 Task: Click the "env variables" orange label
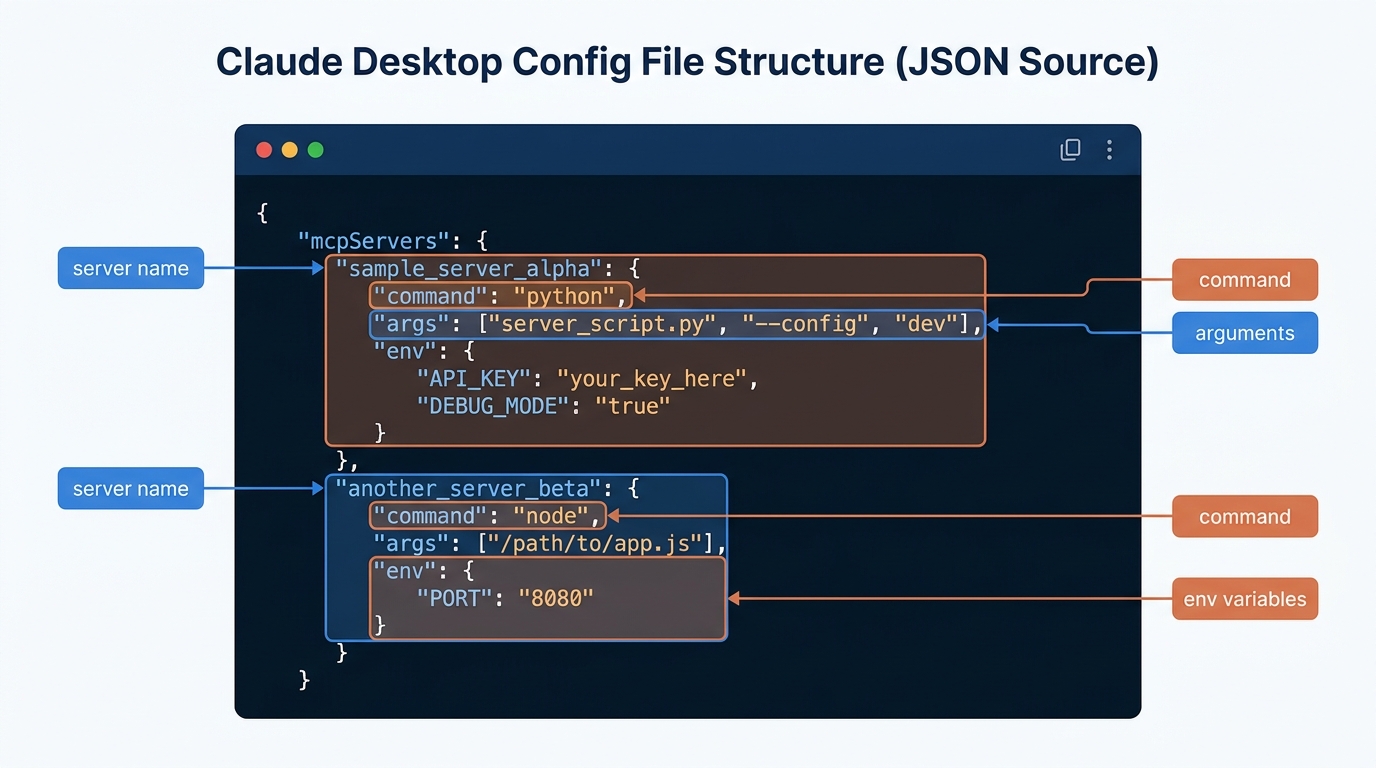[x=1245, y=599]
